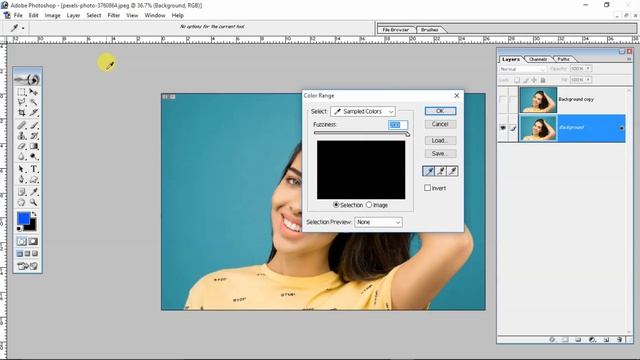The height and width of the screenshot is (360, 640).
Task: Select the Type tool
Action: point(33,169)
